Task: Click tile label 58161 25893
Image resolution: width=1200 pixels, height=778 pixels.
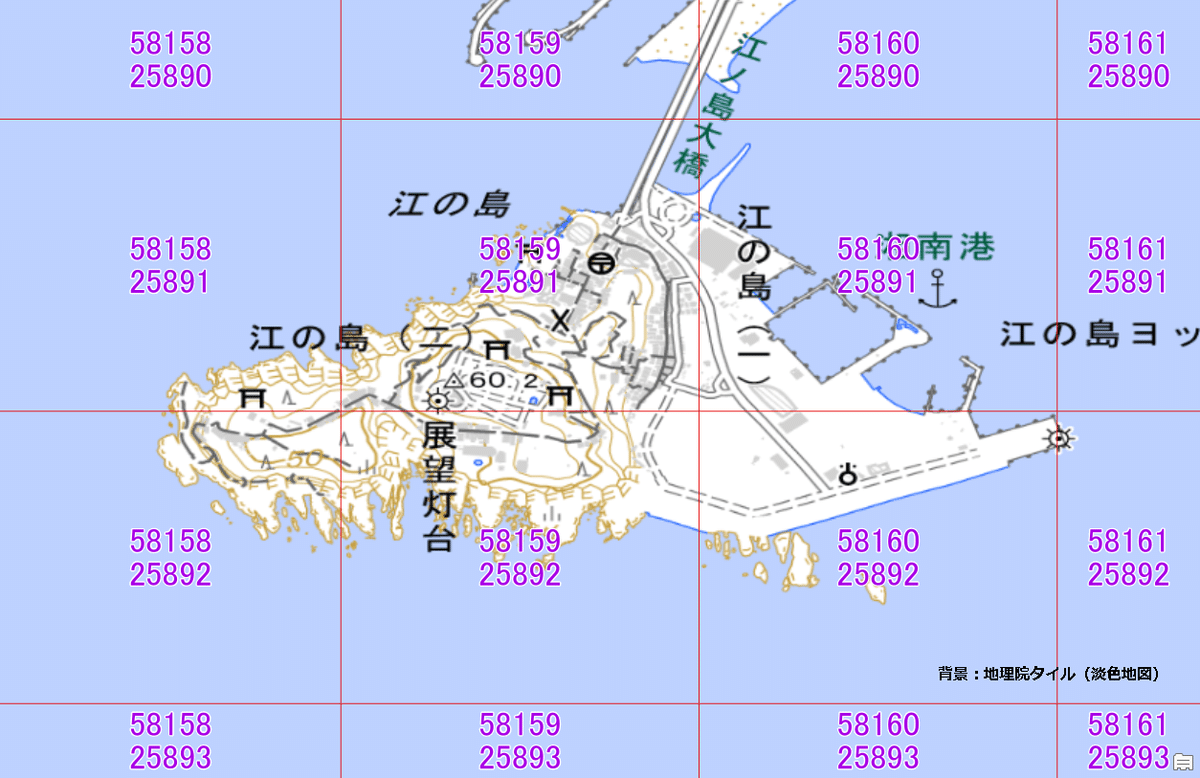Action: tap(1128, 740)
